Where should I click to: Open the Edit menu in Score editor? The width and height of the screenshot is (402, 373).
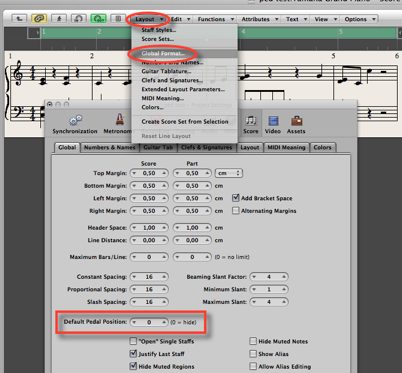coord(180,19)
